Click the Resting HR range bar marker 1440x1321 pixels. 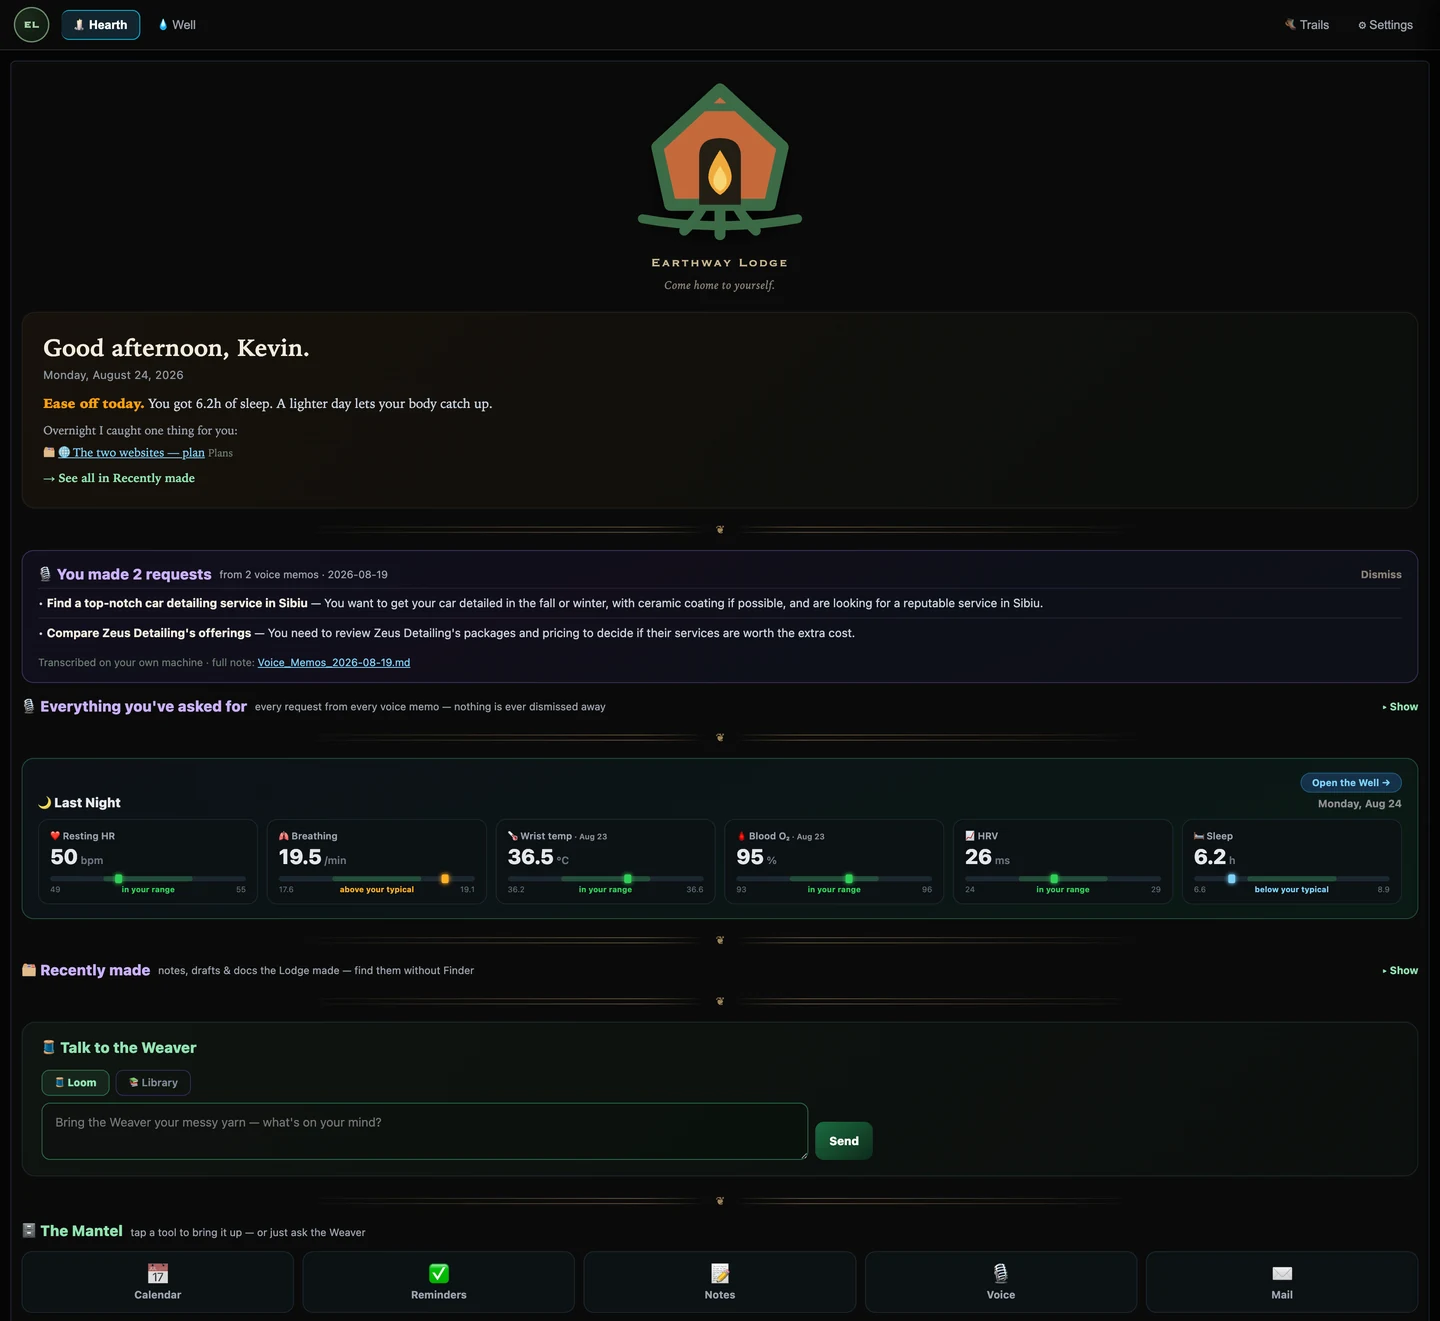pyautogui.click(x=118, y=879)
